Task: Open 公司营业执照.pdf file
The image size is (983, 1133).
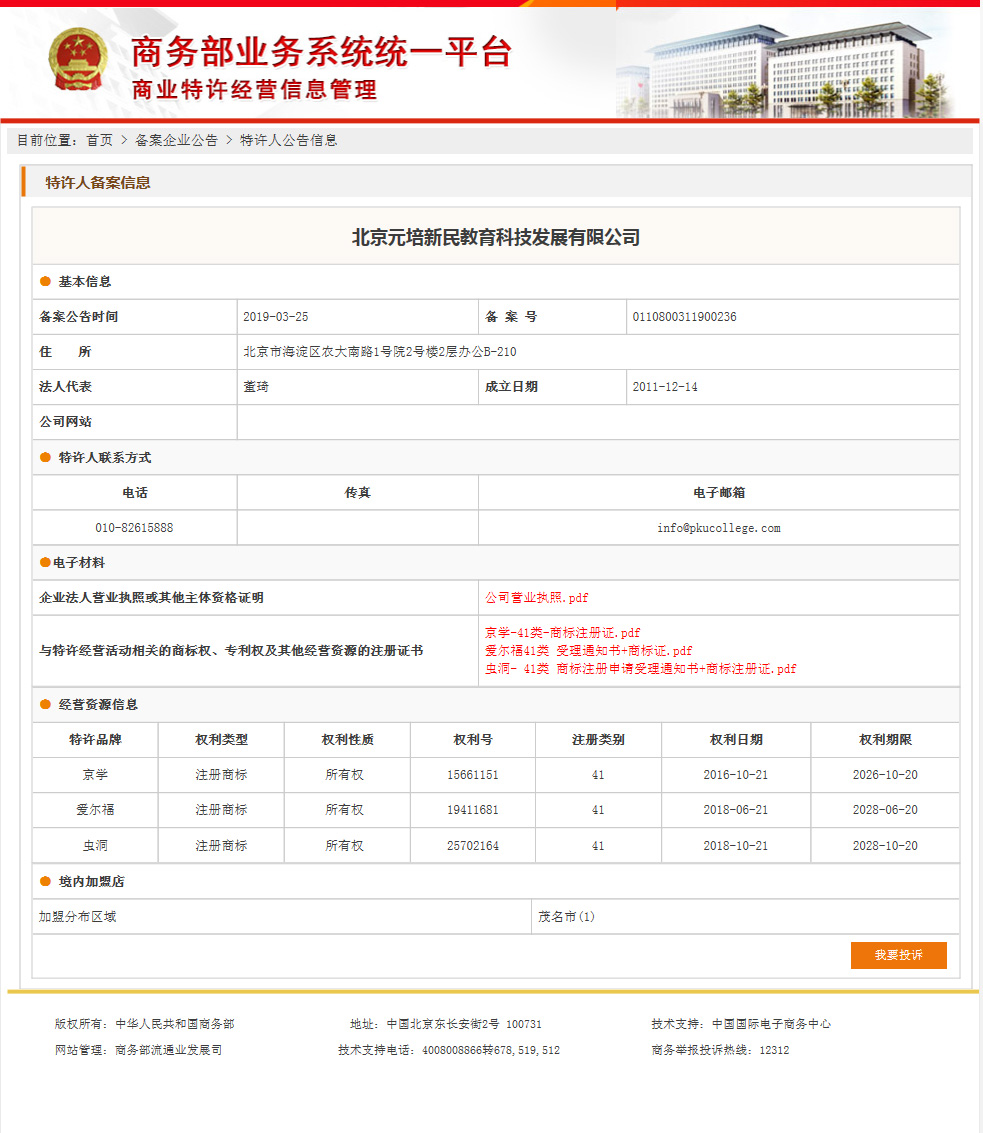Action: point(536,598)
